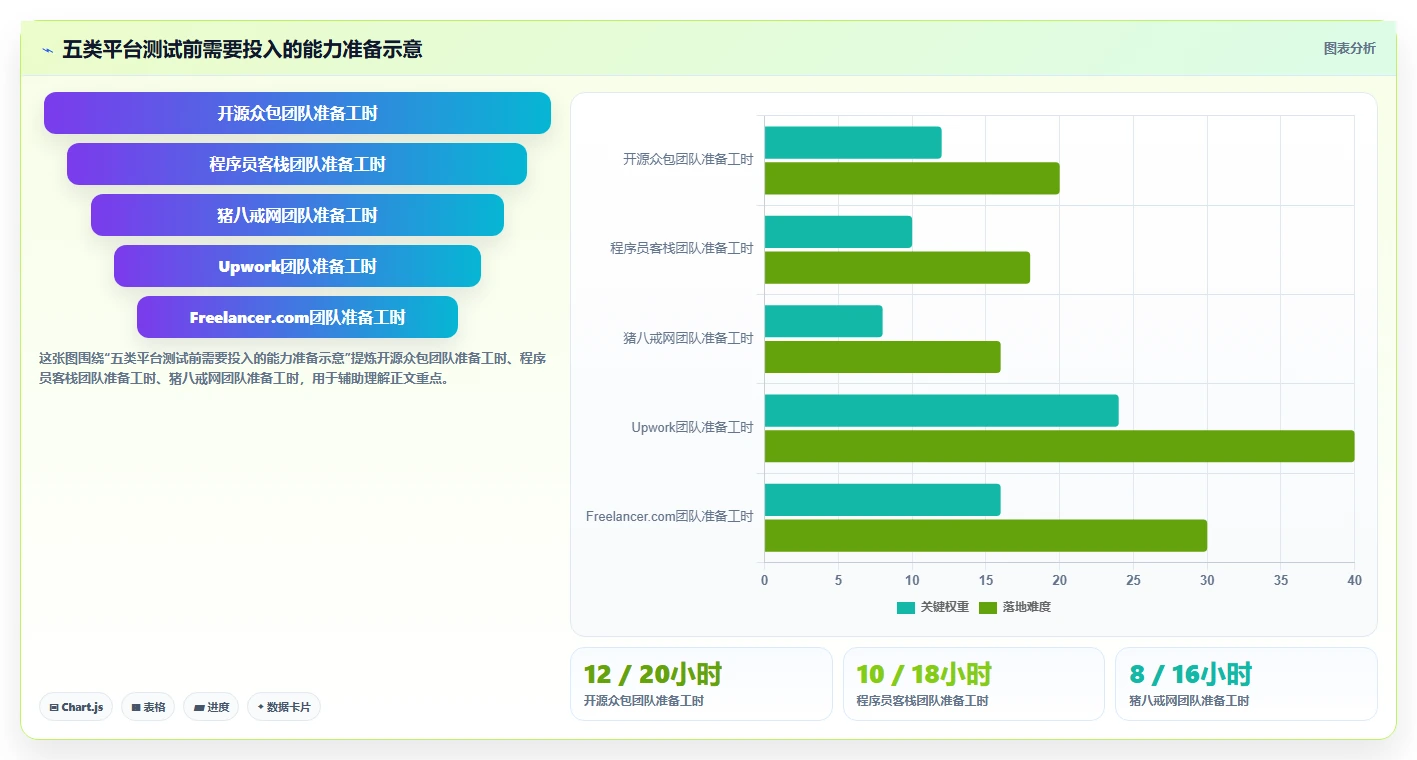Click the teal 关键权重 bar for 程序员客栈
The image size is (1417, 760).
point(838,232)
